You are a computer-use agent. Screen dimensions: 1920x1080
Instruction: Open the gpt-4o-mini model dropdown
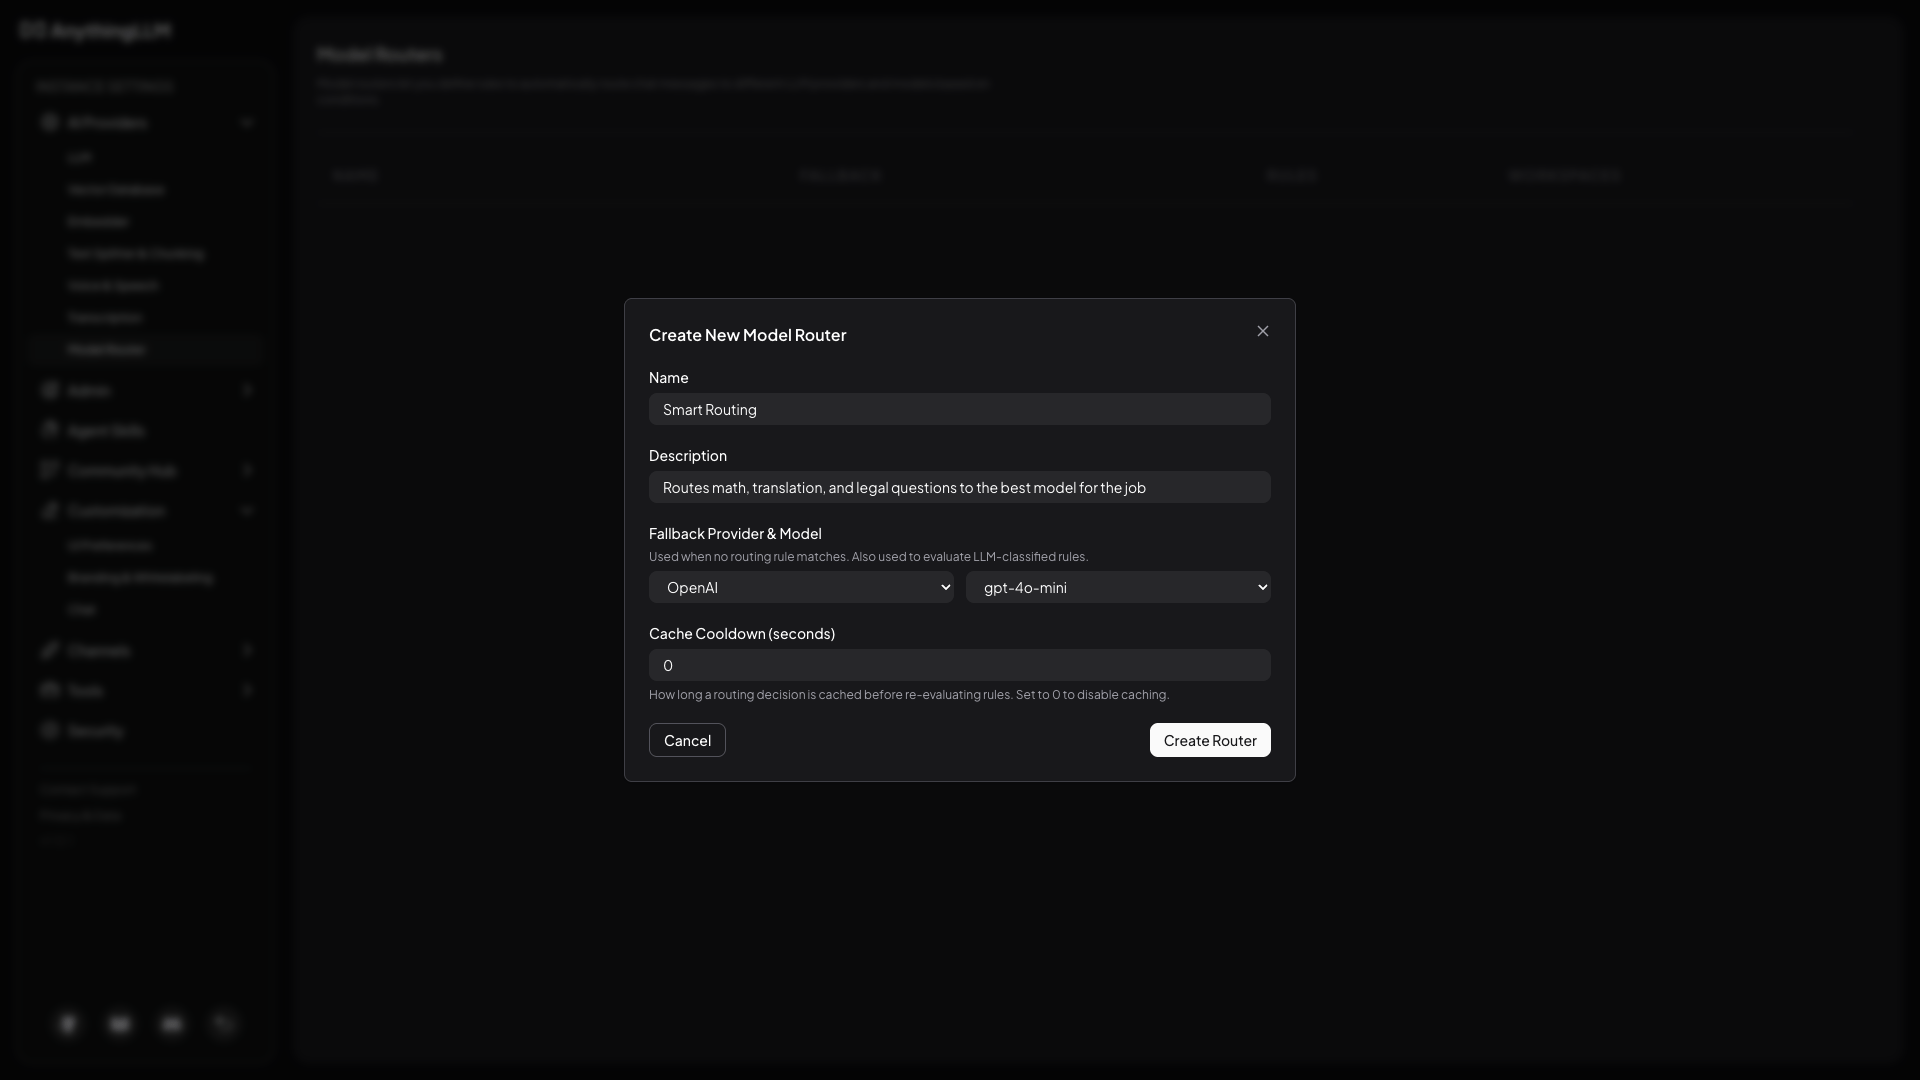click(x=1118, y=587)
